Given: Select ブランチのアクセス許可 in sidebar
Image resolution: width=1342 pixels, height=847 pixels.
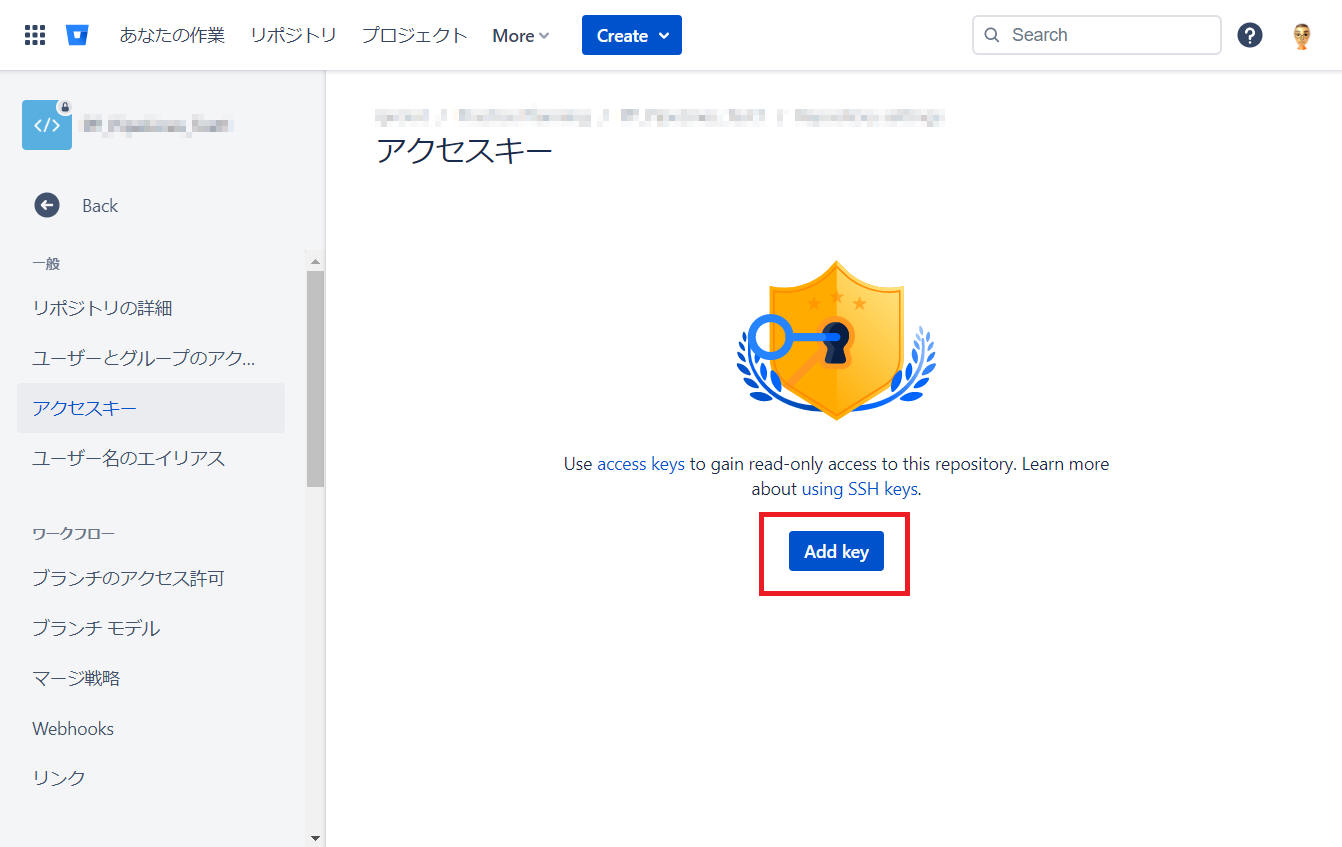Looking at the screenshot, I should click(x=128, y=578).
